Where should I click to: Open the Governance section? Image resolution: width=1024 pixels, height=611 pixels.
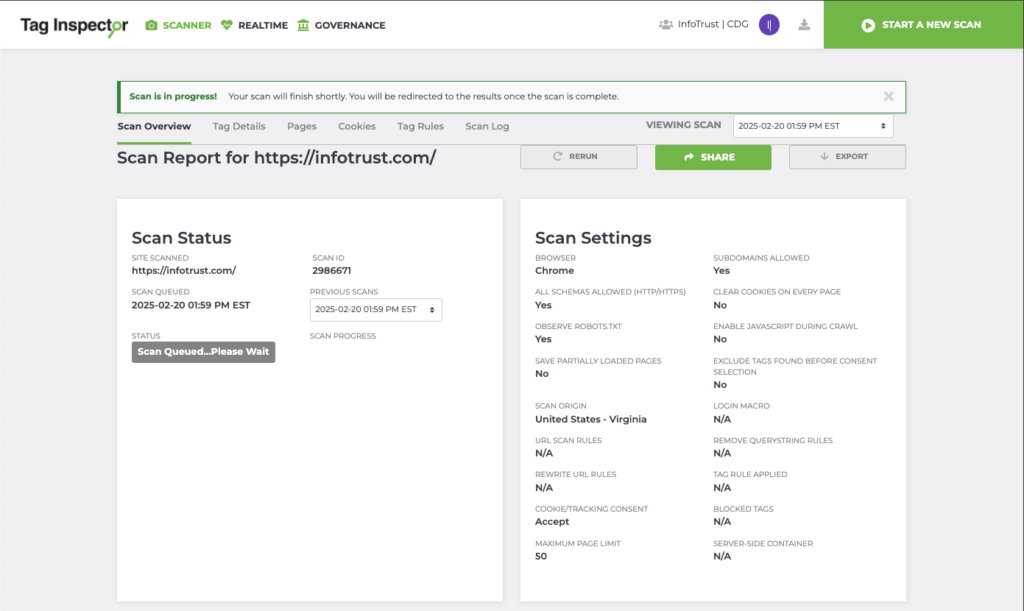tap(341, 25)
